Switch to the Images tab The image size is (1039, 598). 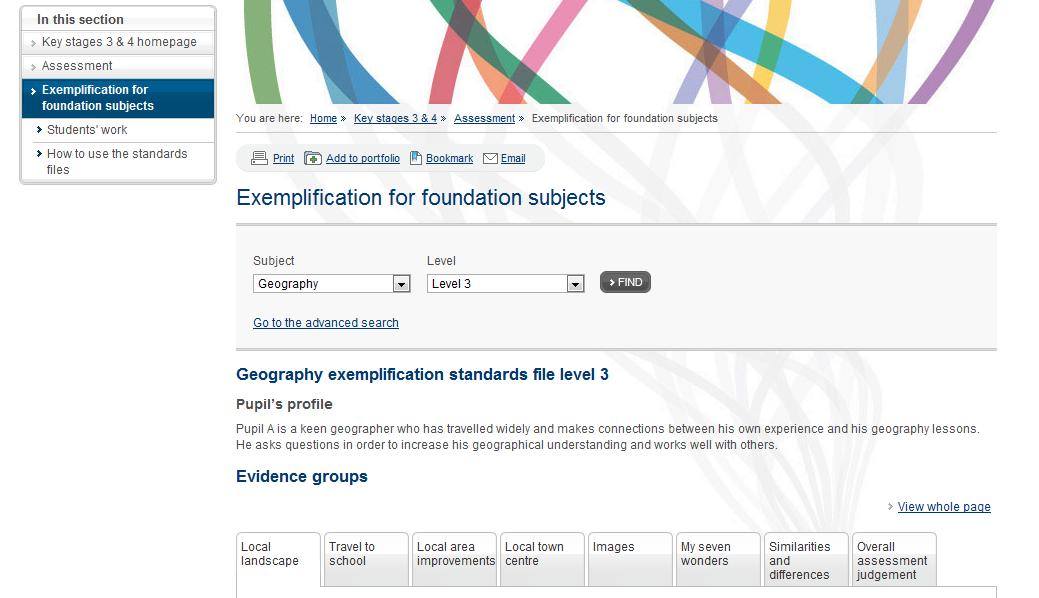(630, 559)
